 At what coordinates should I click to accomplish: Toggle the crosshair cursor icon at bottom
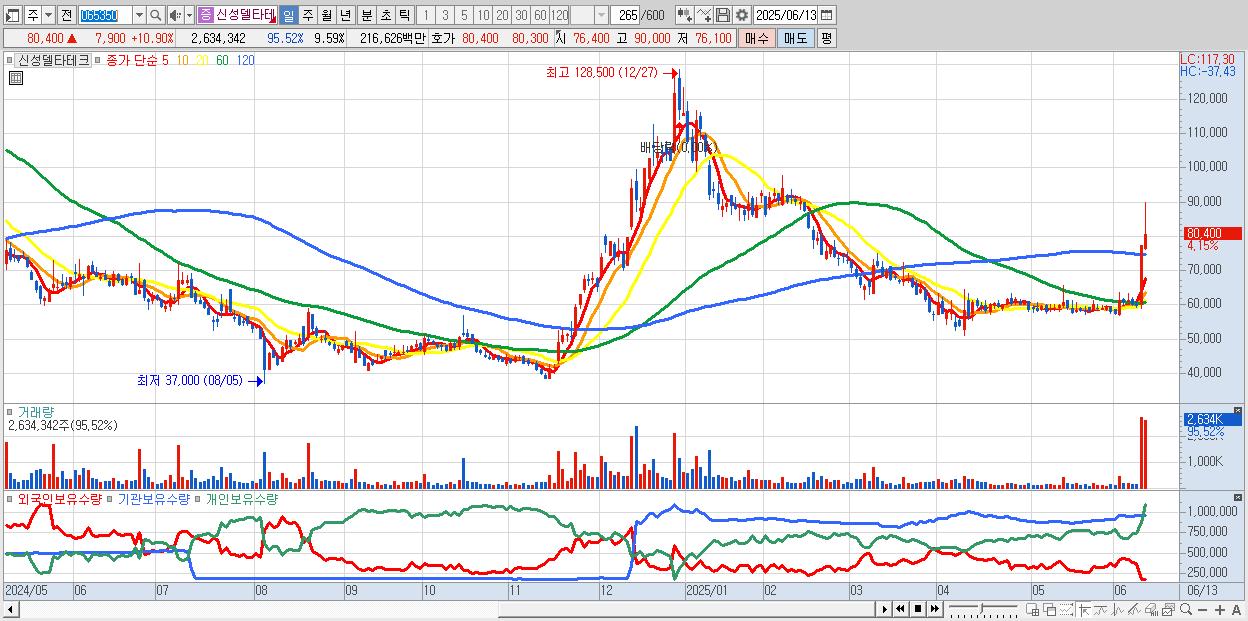point(1084,610)
